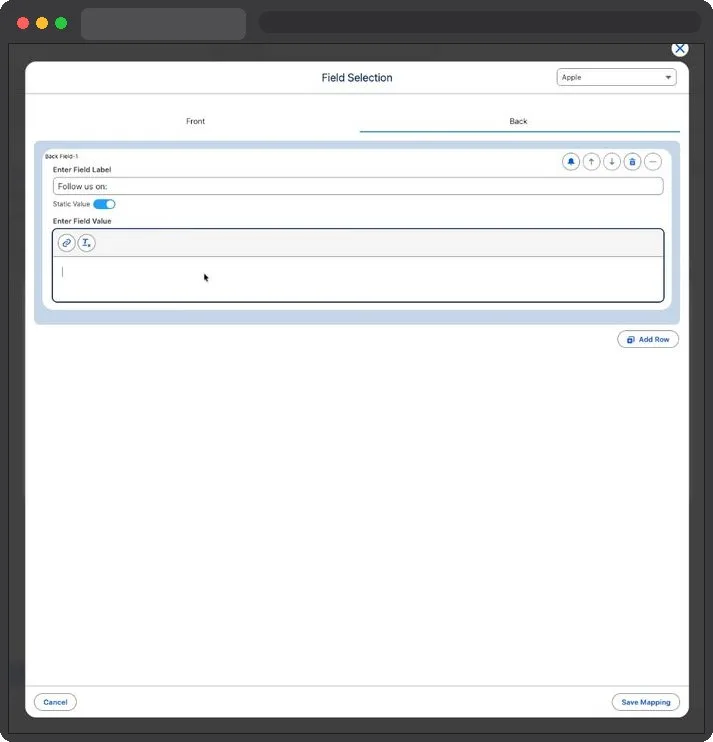The image size is (713, 742).
Task: Insert a link using the link icon
Action: point(66,243)
